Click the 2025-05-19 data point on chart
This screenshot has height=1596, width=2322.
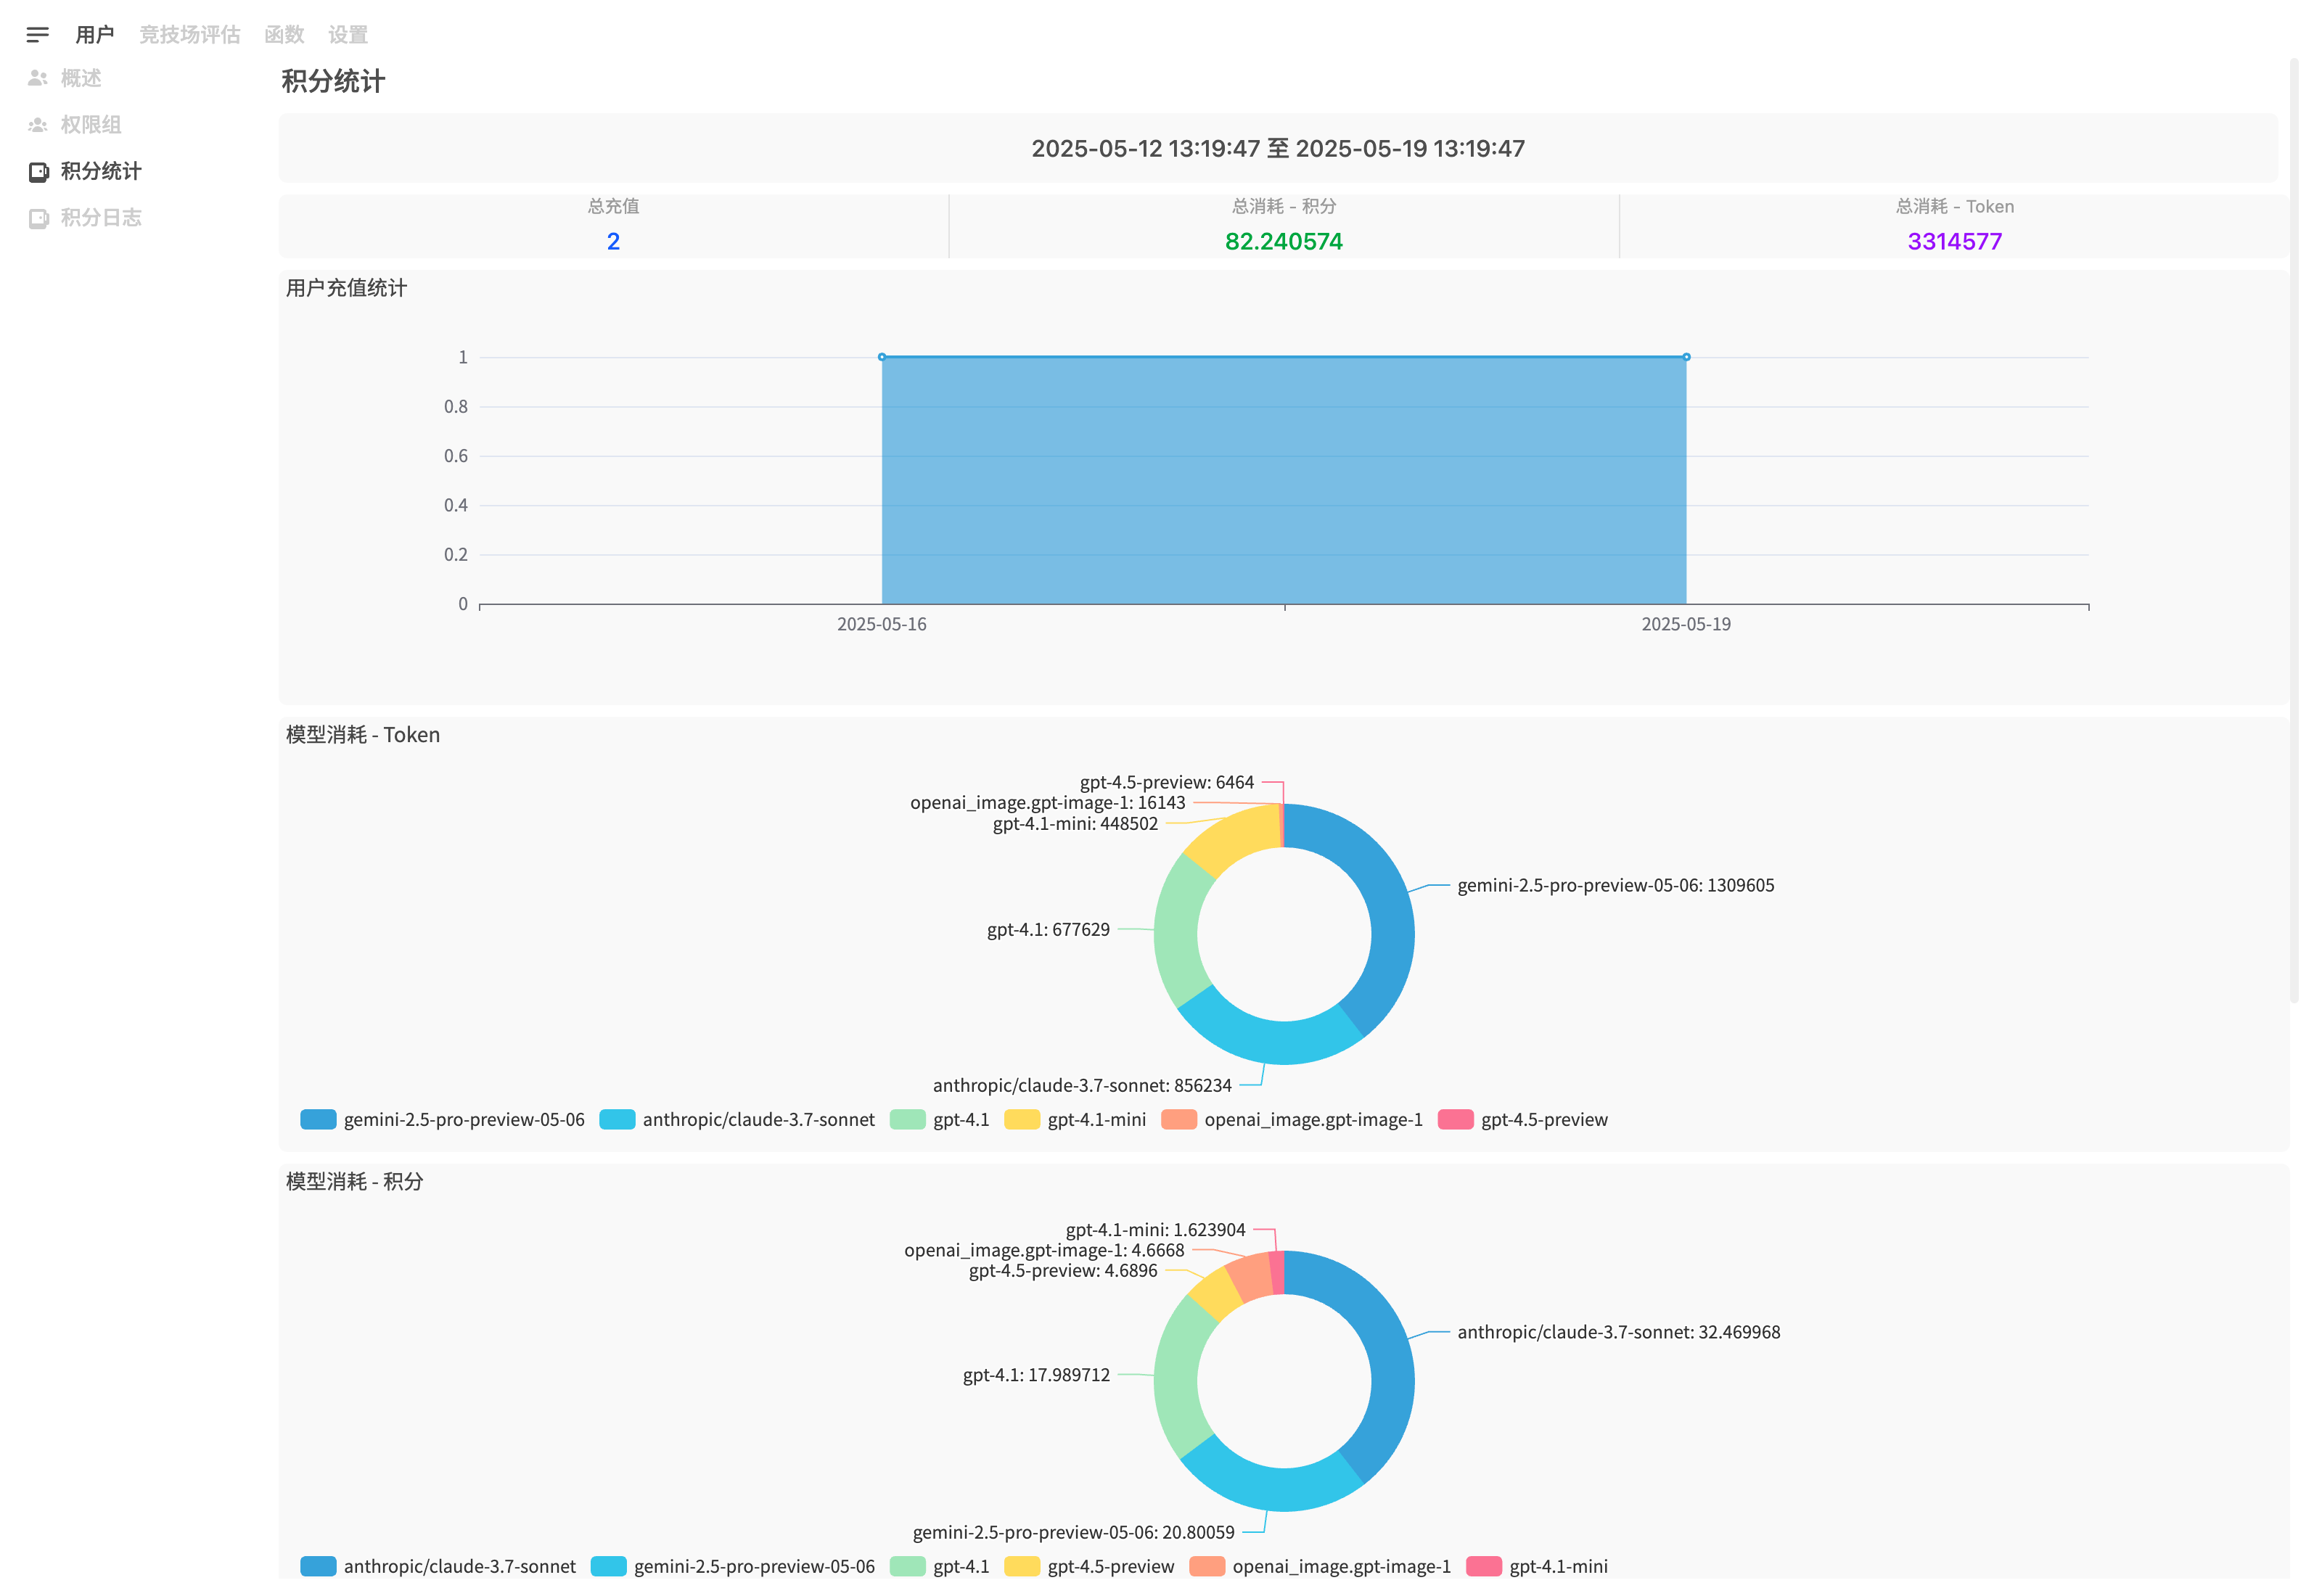(x=1687, y=357)
